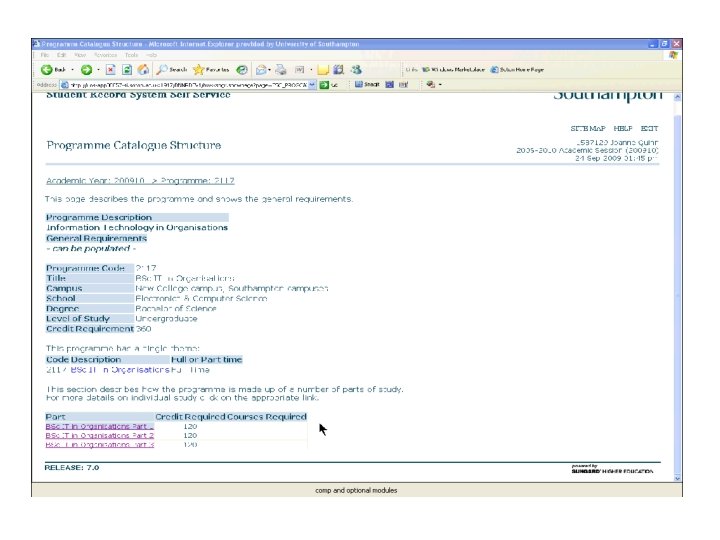Image resolution: width=720 pixels, height=540 pixels.
Task: Select the Credit Requirement value 360
Action: [144, 329]
